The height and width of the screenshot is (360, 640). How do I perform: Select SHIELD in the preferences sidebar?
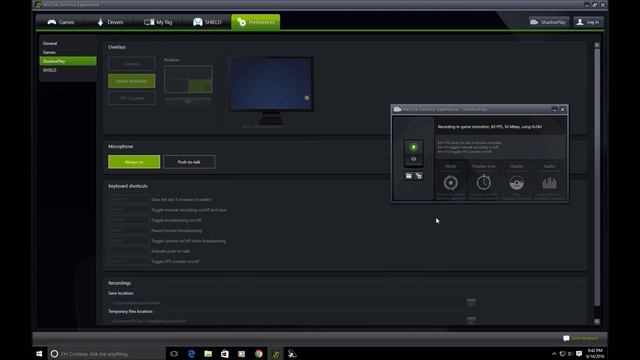68,70
